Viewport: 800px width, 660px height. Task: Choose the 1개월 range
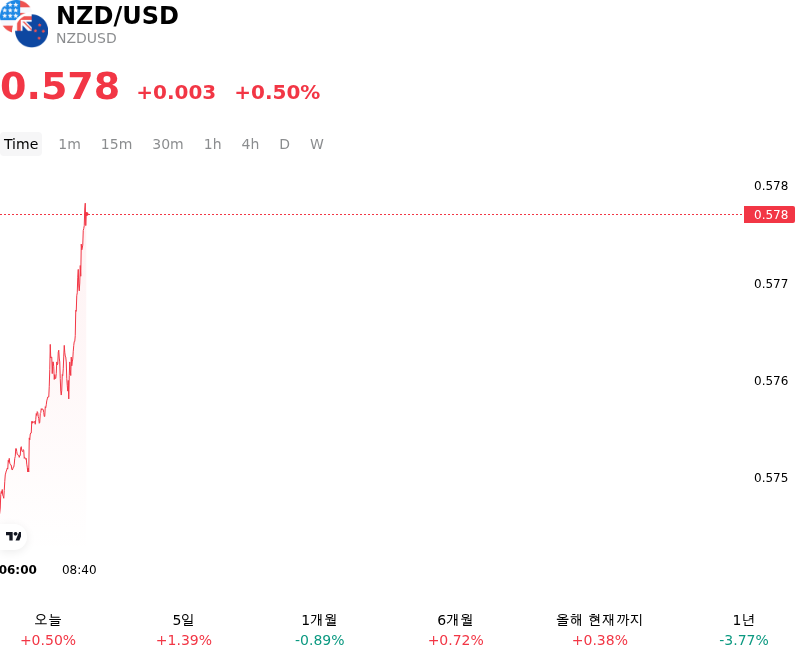click(319, 630)
